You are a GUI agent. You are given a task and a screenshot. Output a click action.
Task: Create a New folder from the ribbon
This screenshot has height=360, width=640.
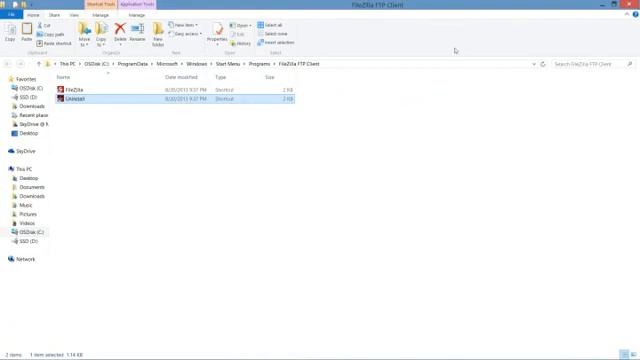pyautogui.click(x=158, y=34)
